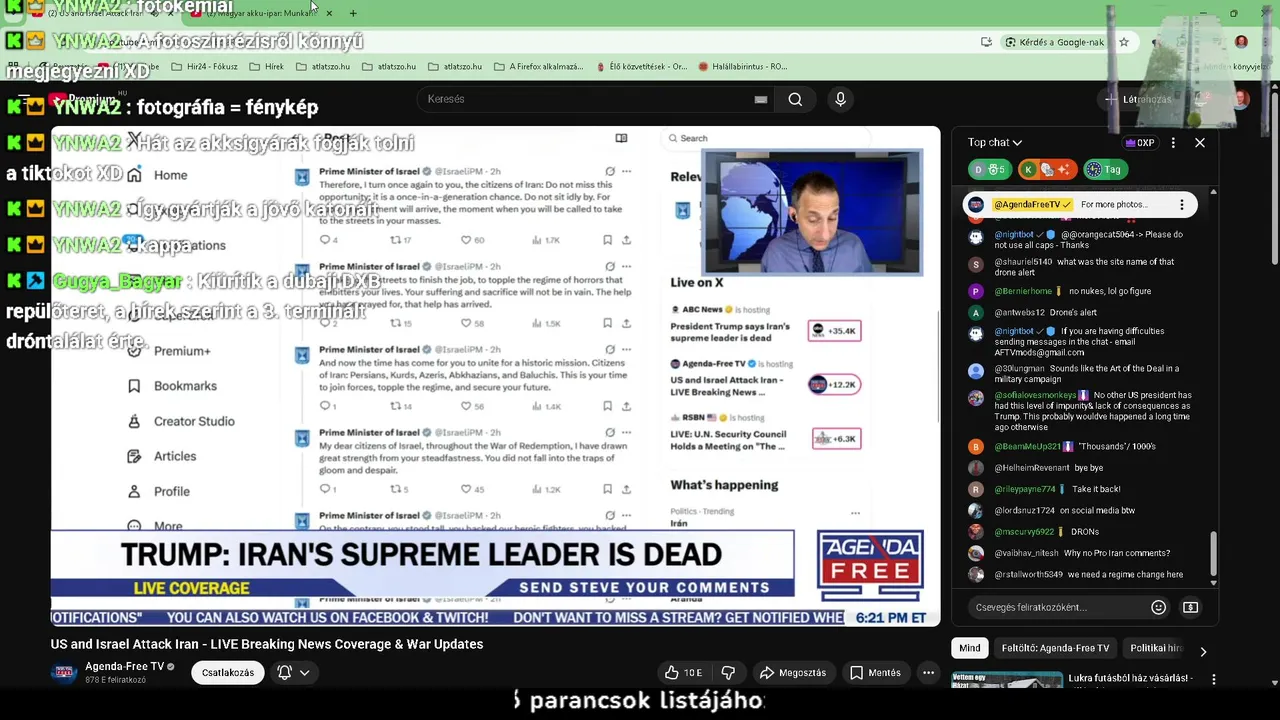Click the Kérdés a Google-nak button
The height and width of the screenshot is (720, 1280).
[1054, 42]
